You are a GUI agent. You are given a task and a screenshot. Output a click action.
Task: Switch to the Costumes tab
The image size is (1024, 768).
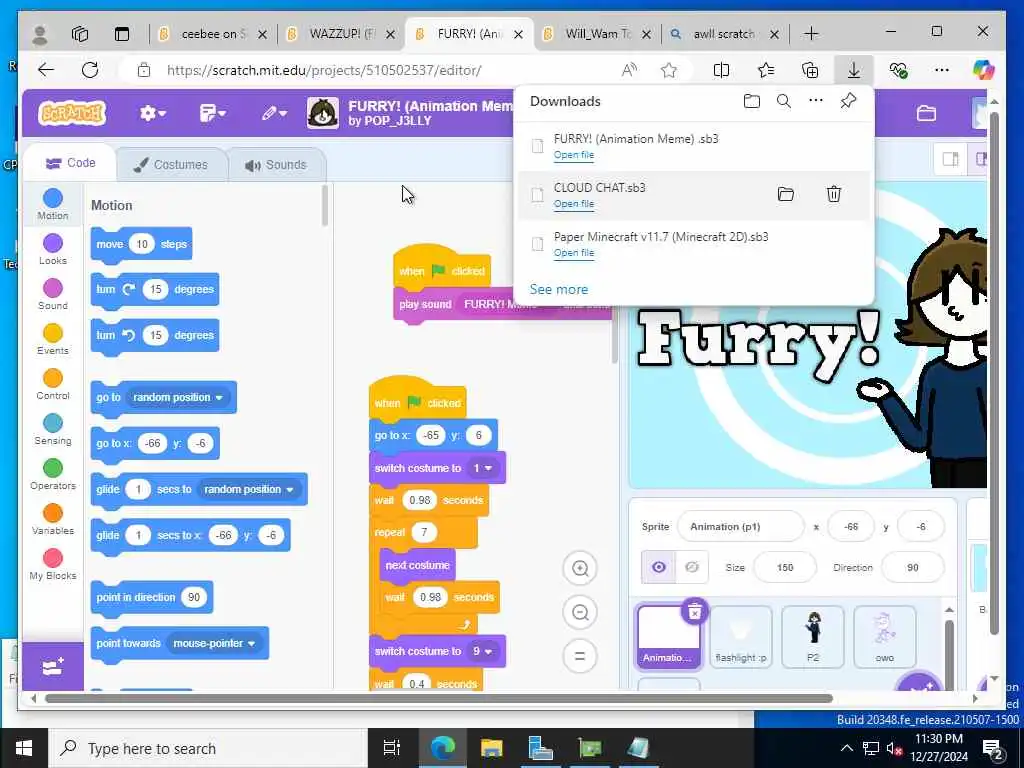tap(172, 165)
